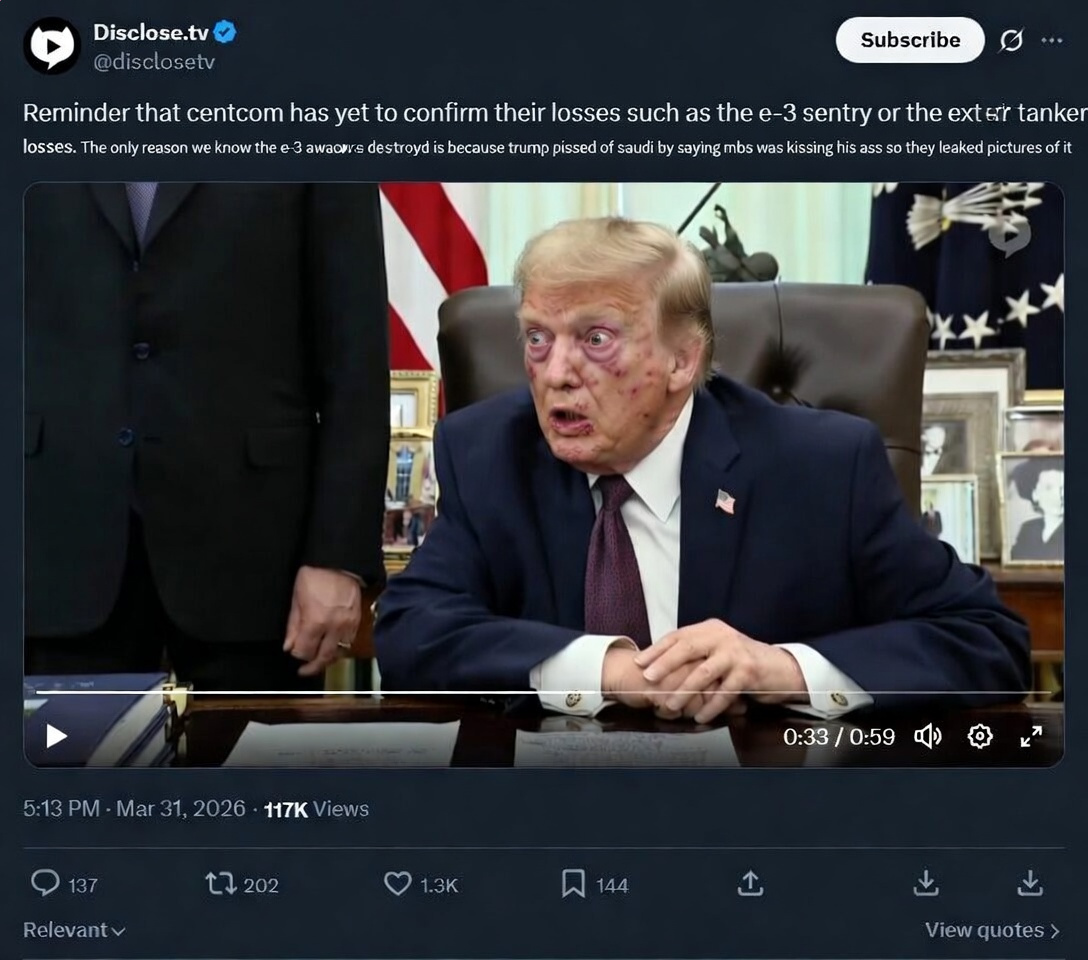Mute the video using speaker icon

(928, 736)
